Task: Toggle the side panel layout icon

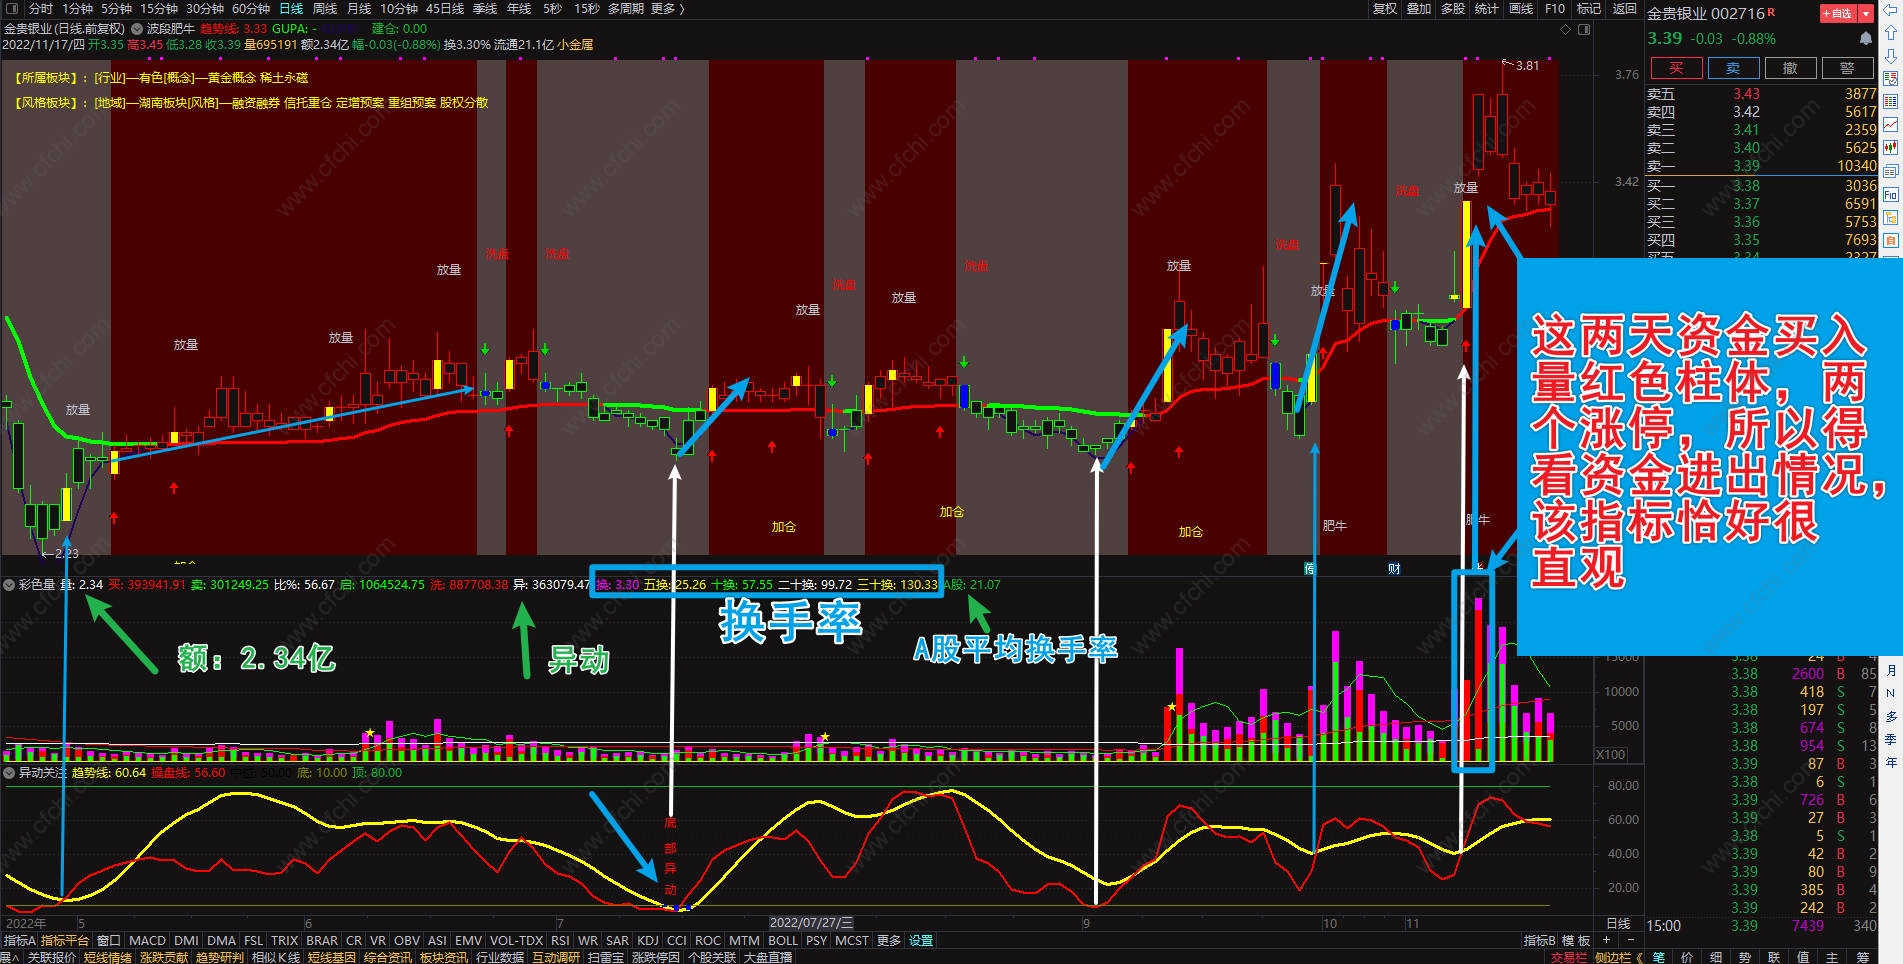Action: pyautogui.click(x=1584, y=29)
